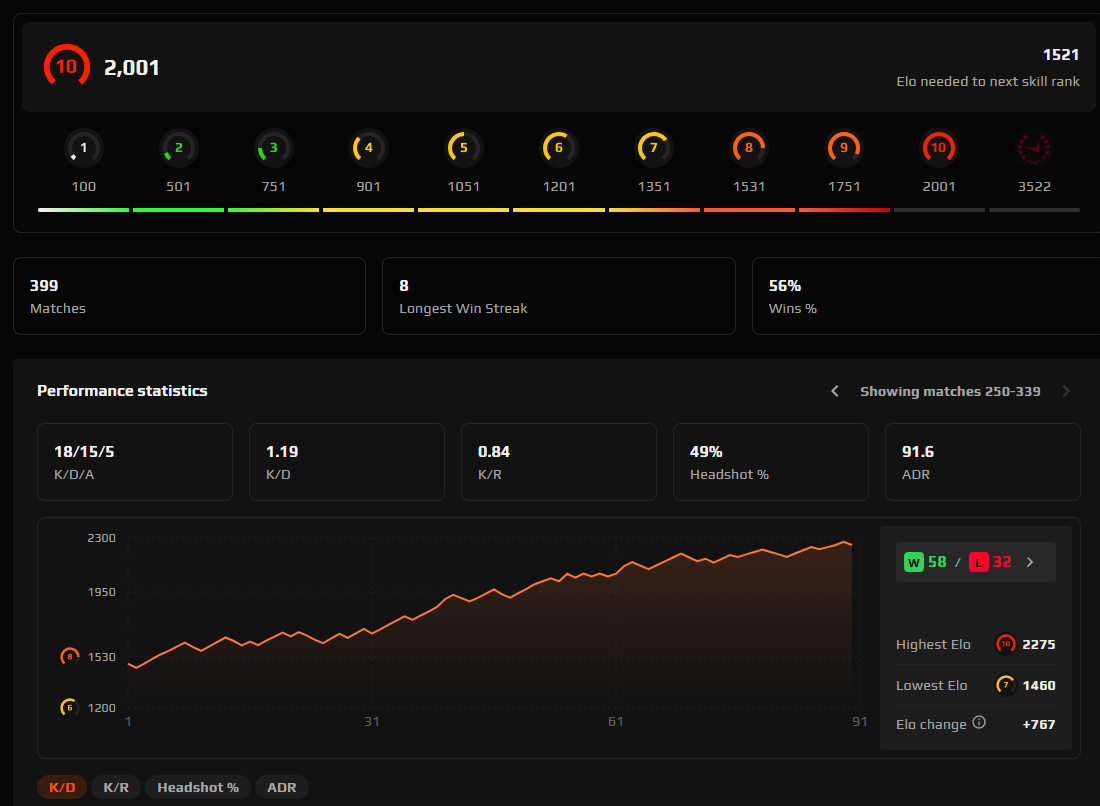Image resolution: width=1100 pixels, height=806 pixels.
Task: Switch the chart to K/R stats
Action: tap(115, 787)
